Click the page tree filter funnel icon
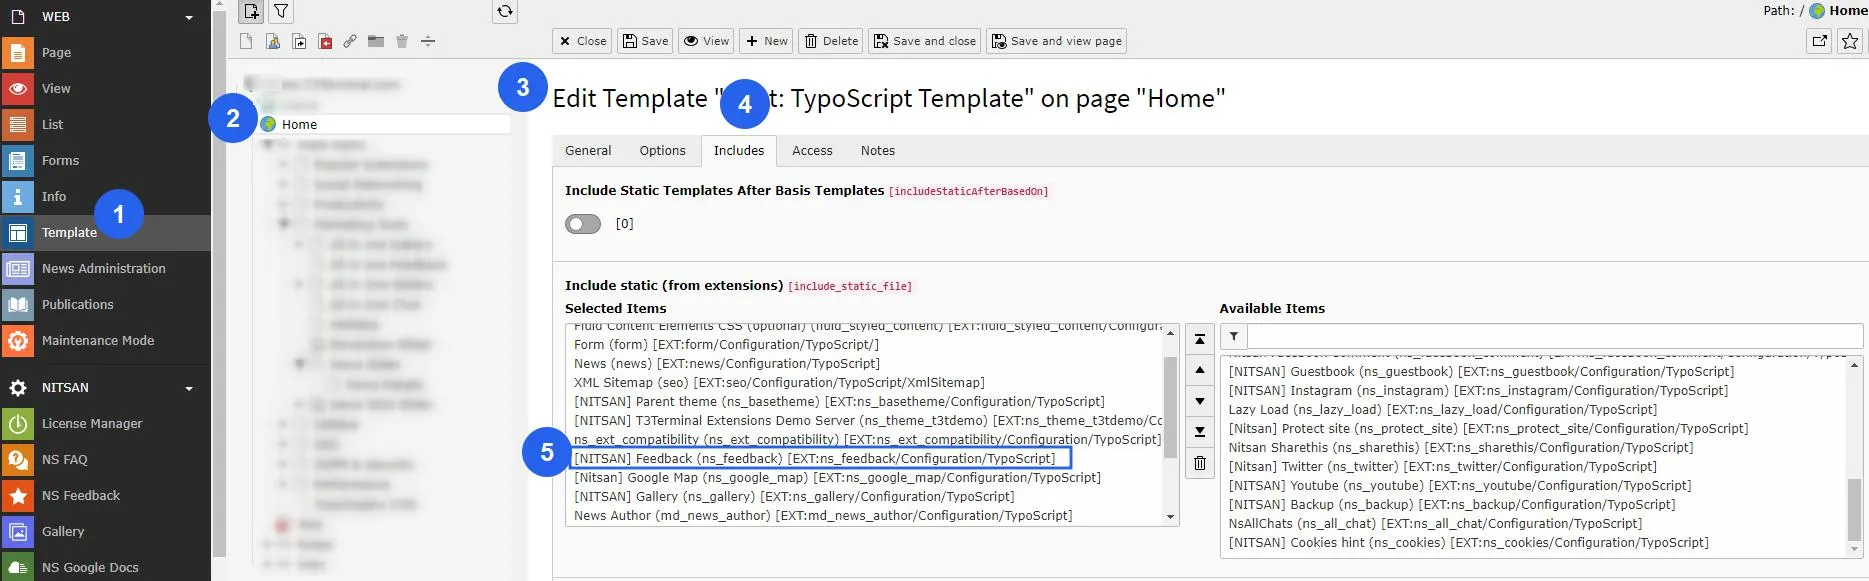 281,11
